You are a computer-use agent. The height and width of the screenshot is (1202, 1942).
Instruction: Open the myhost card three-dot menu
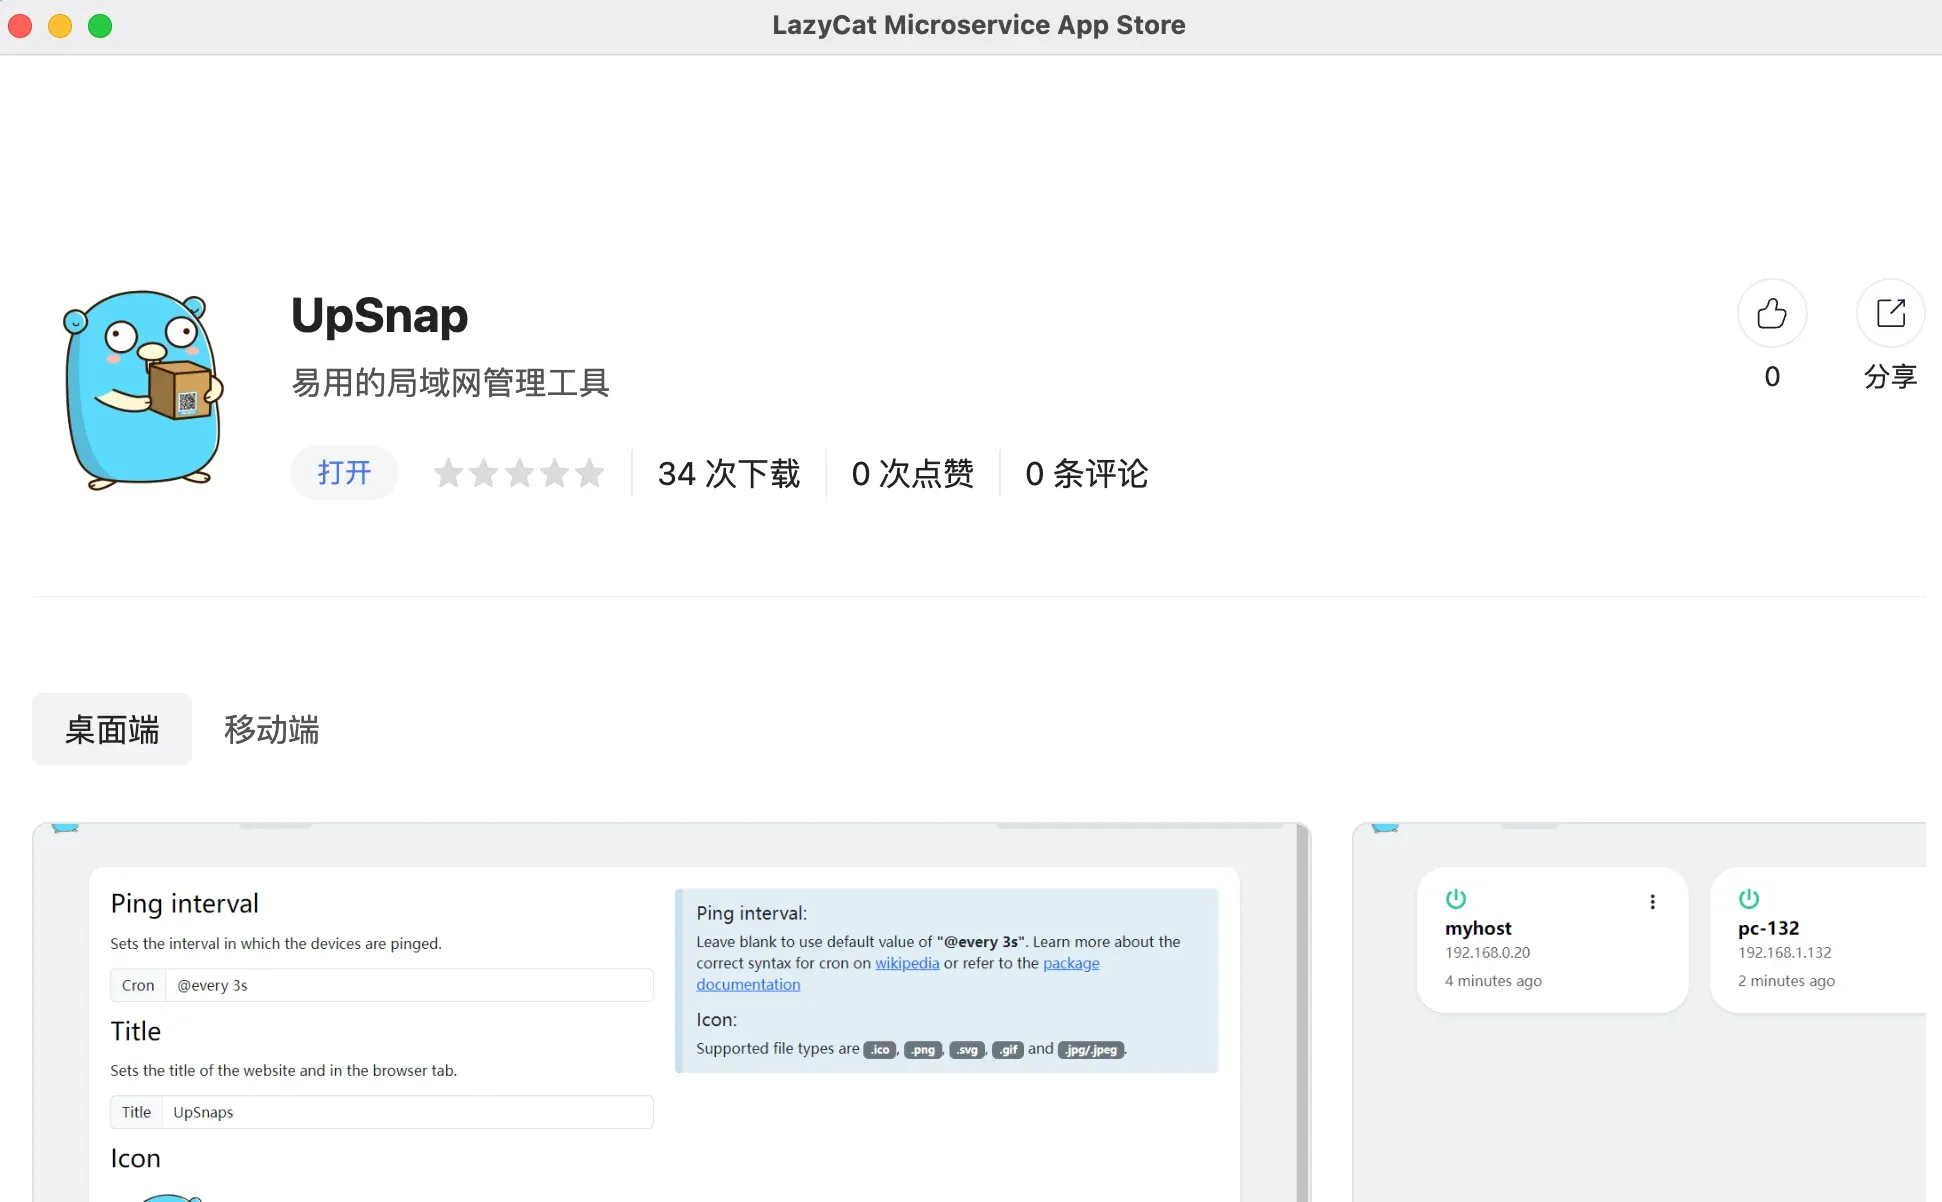(1652, 902)
